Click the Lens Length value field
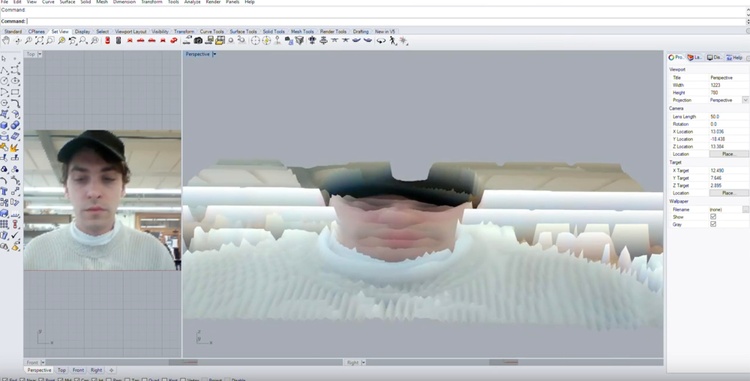 728,117
